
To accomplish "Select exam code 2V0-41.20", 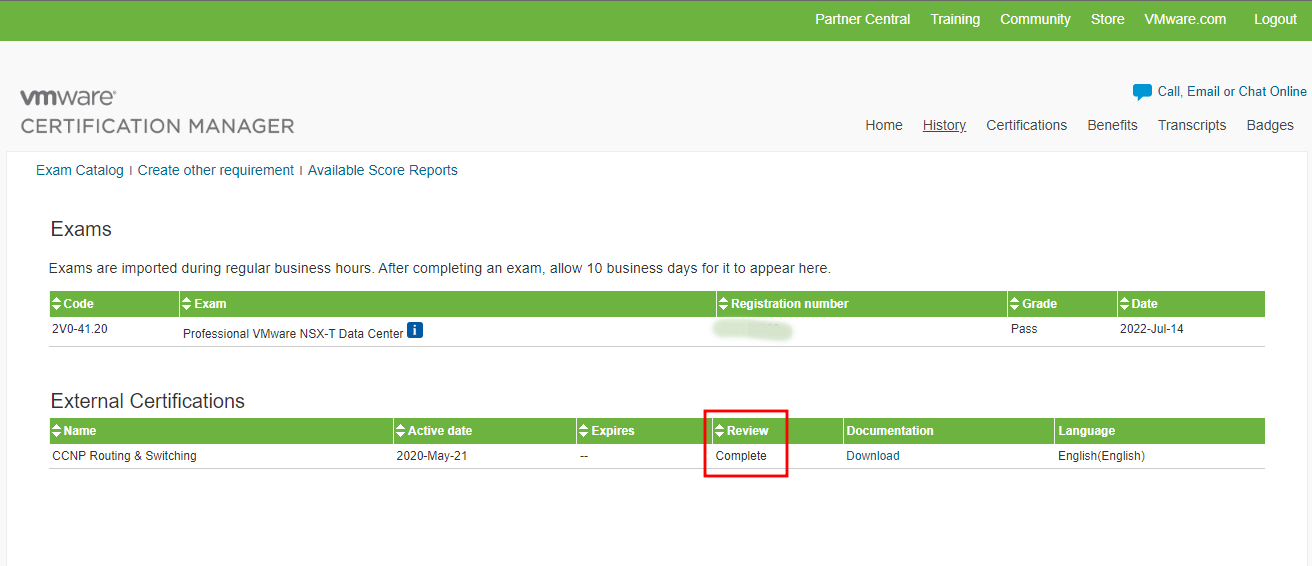I will click(80, 329).
